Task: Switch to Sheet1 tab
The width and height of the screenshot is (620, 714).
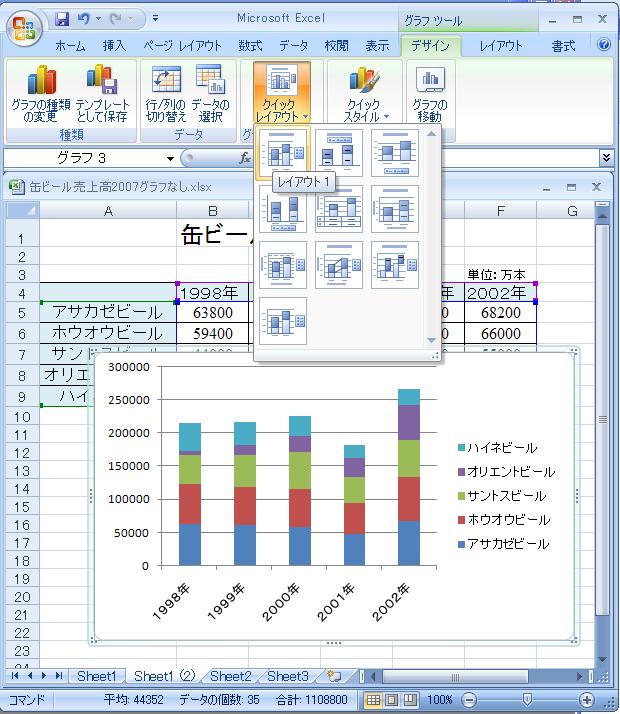Action: pyautogui.click(x=97, y=676)
